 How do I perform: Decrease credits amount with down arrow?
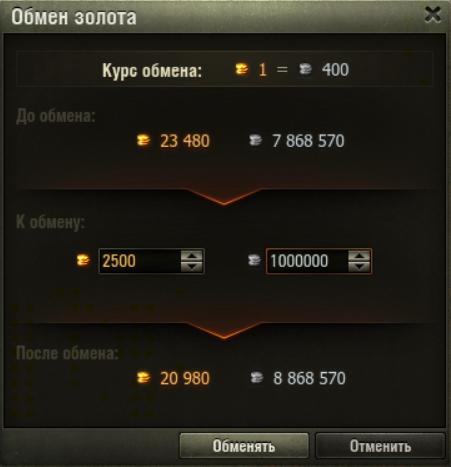359,266
